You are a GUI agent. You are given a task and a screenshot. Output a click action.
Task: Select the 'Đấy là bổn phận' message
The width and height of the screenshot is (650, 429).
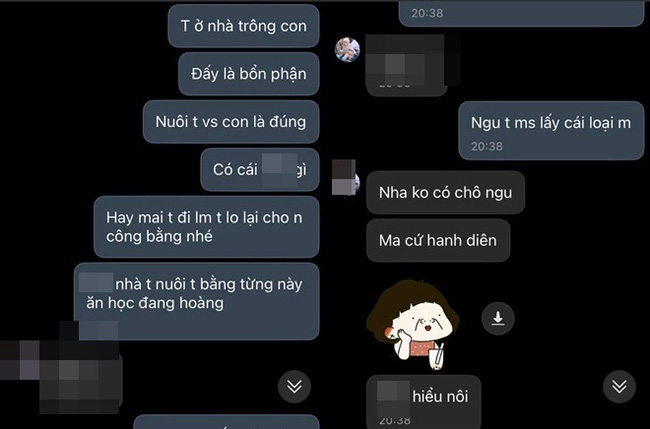(x=249, y=74)
